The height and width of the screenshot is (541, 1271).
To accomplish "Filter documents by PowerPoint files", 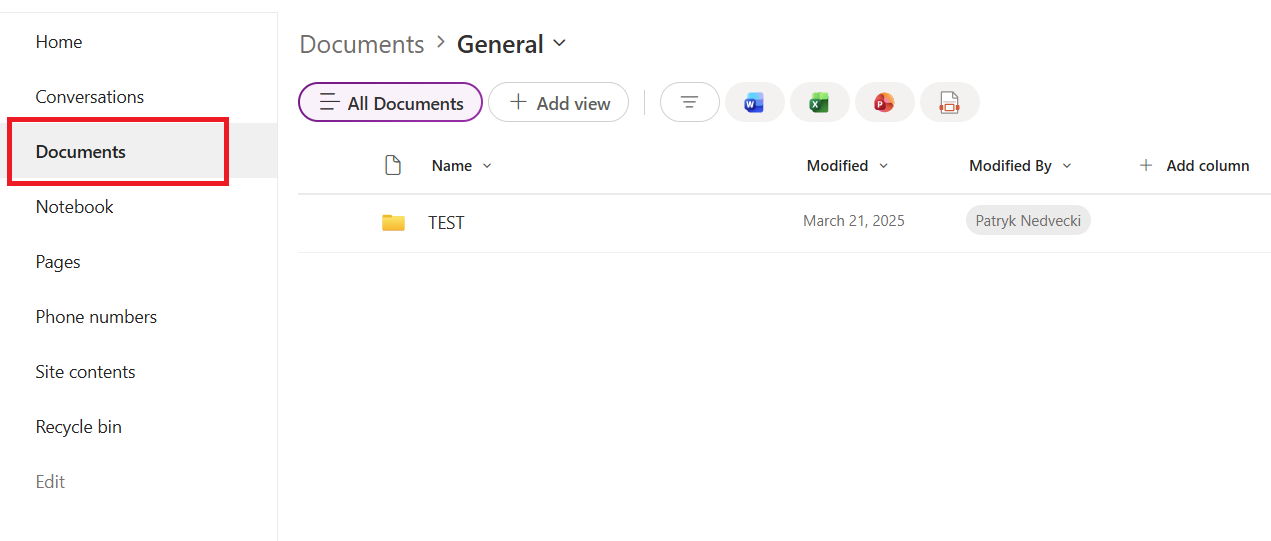I will click(884, 102).
